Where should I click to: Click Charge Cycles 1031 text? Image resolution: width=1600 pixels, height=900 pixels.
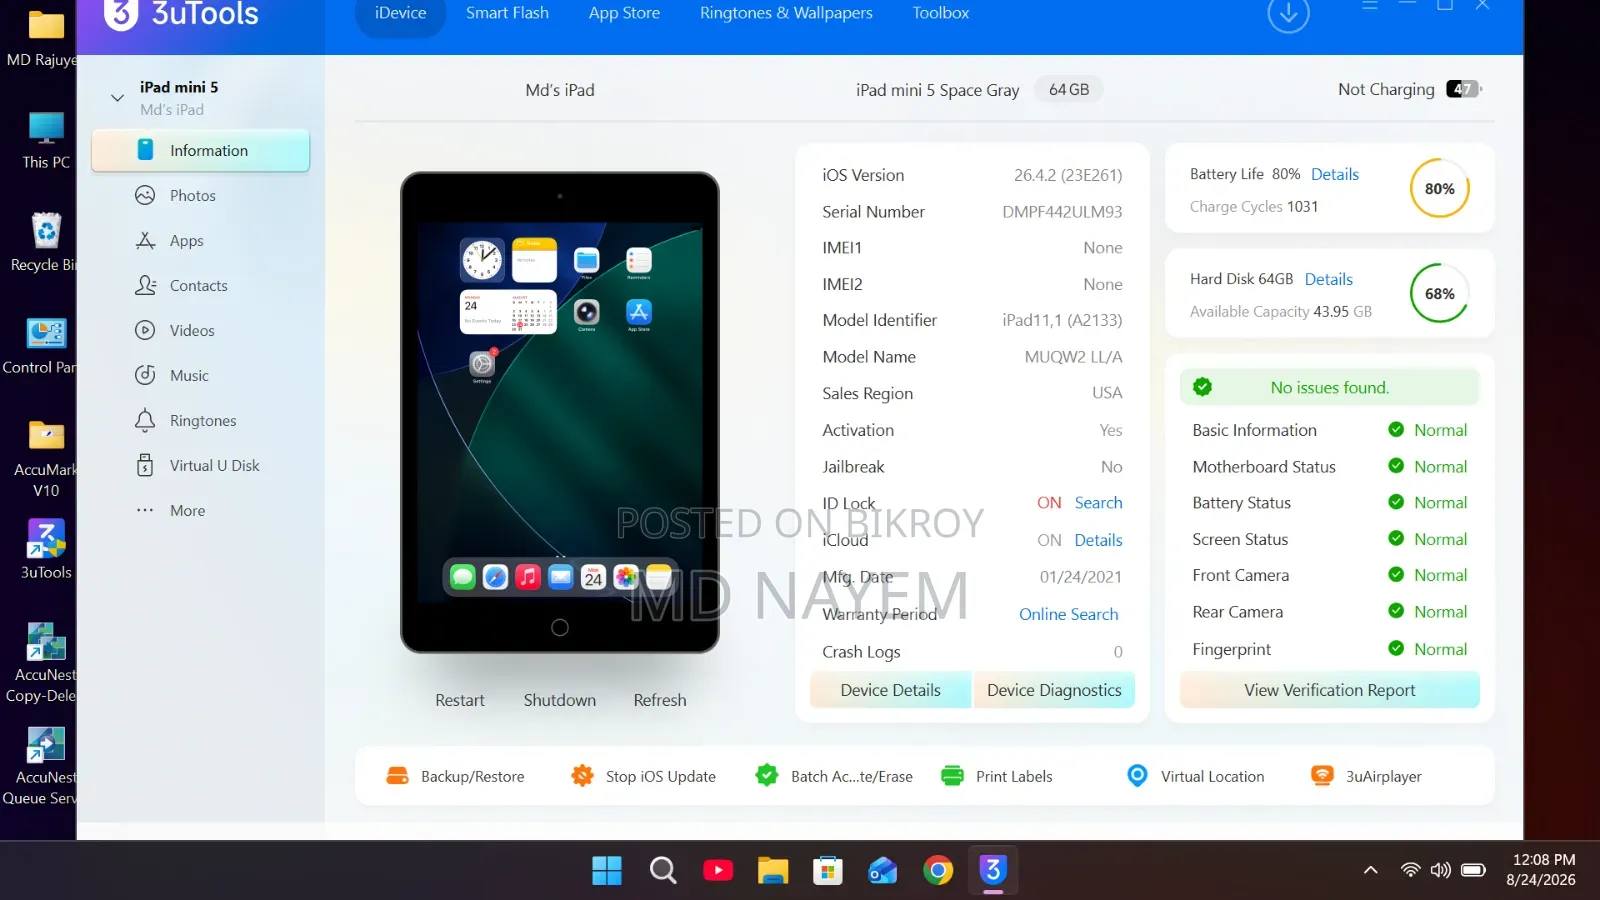pos(1254,207)
